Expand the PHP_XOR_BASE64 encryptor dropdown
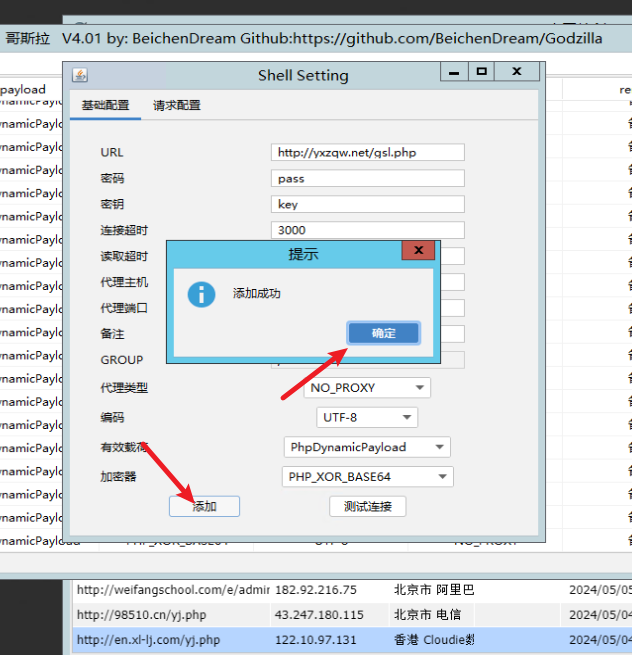 (367, 477)
